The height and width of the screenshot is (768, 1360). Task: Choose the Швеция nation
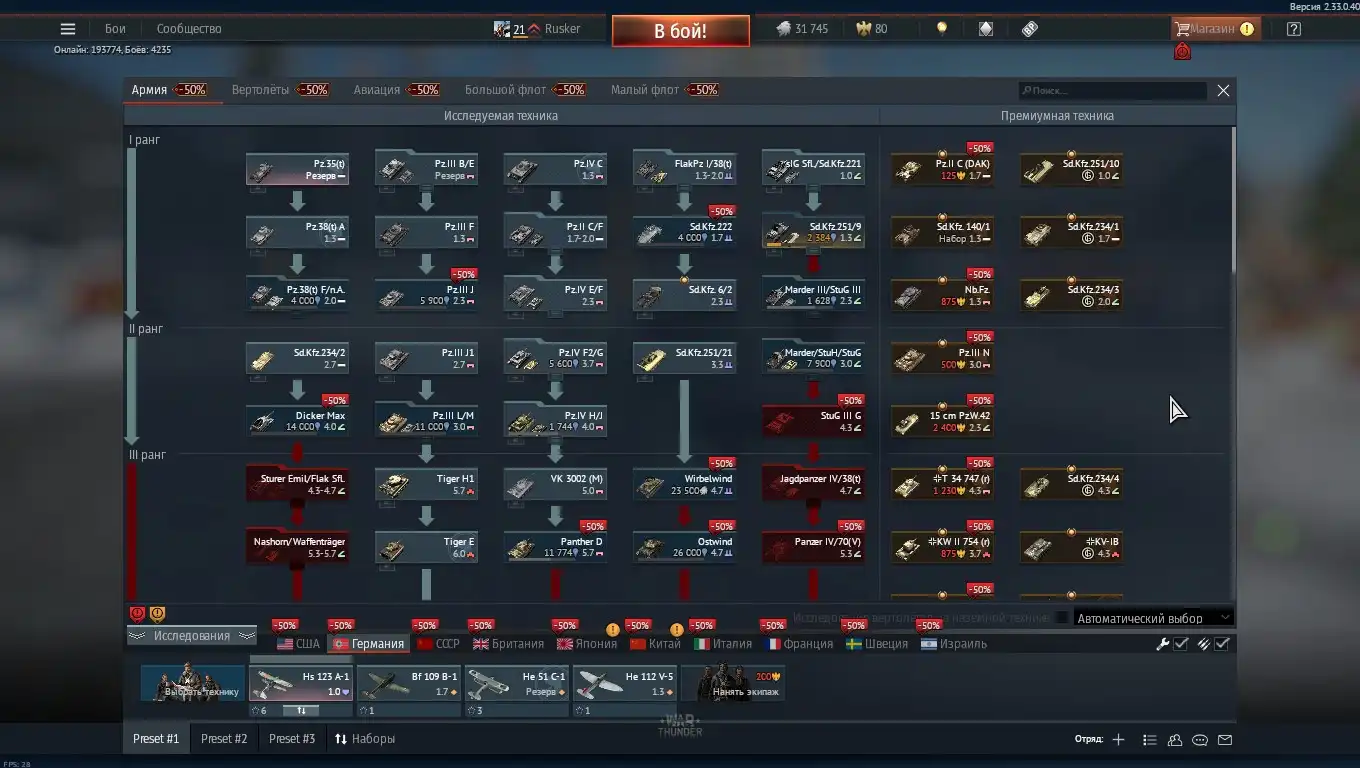click(877, 644)
